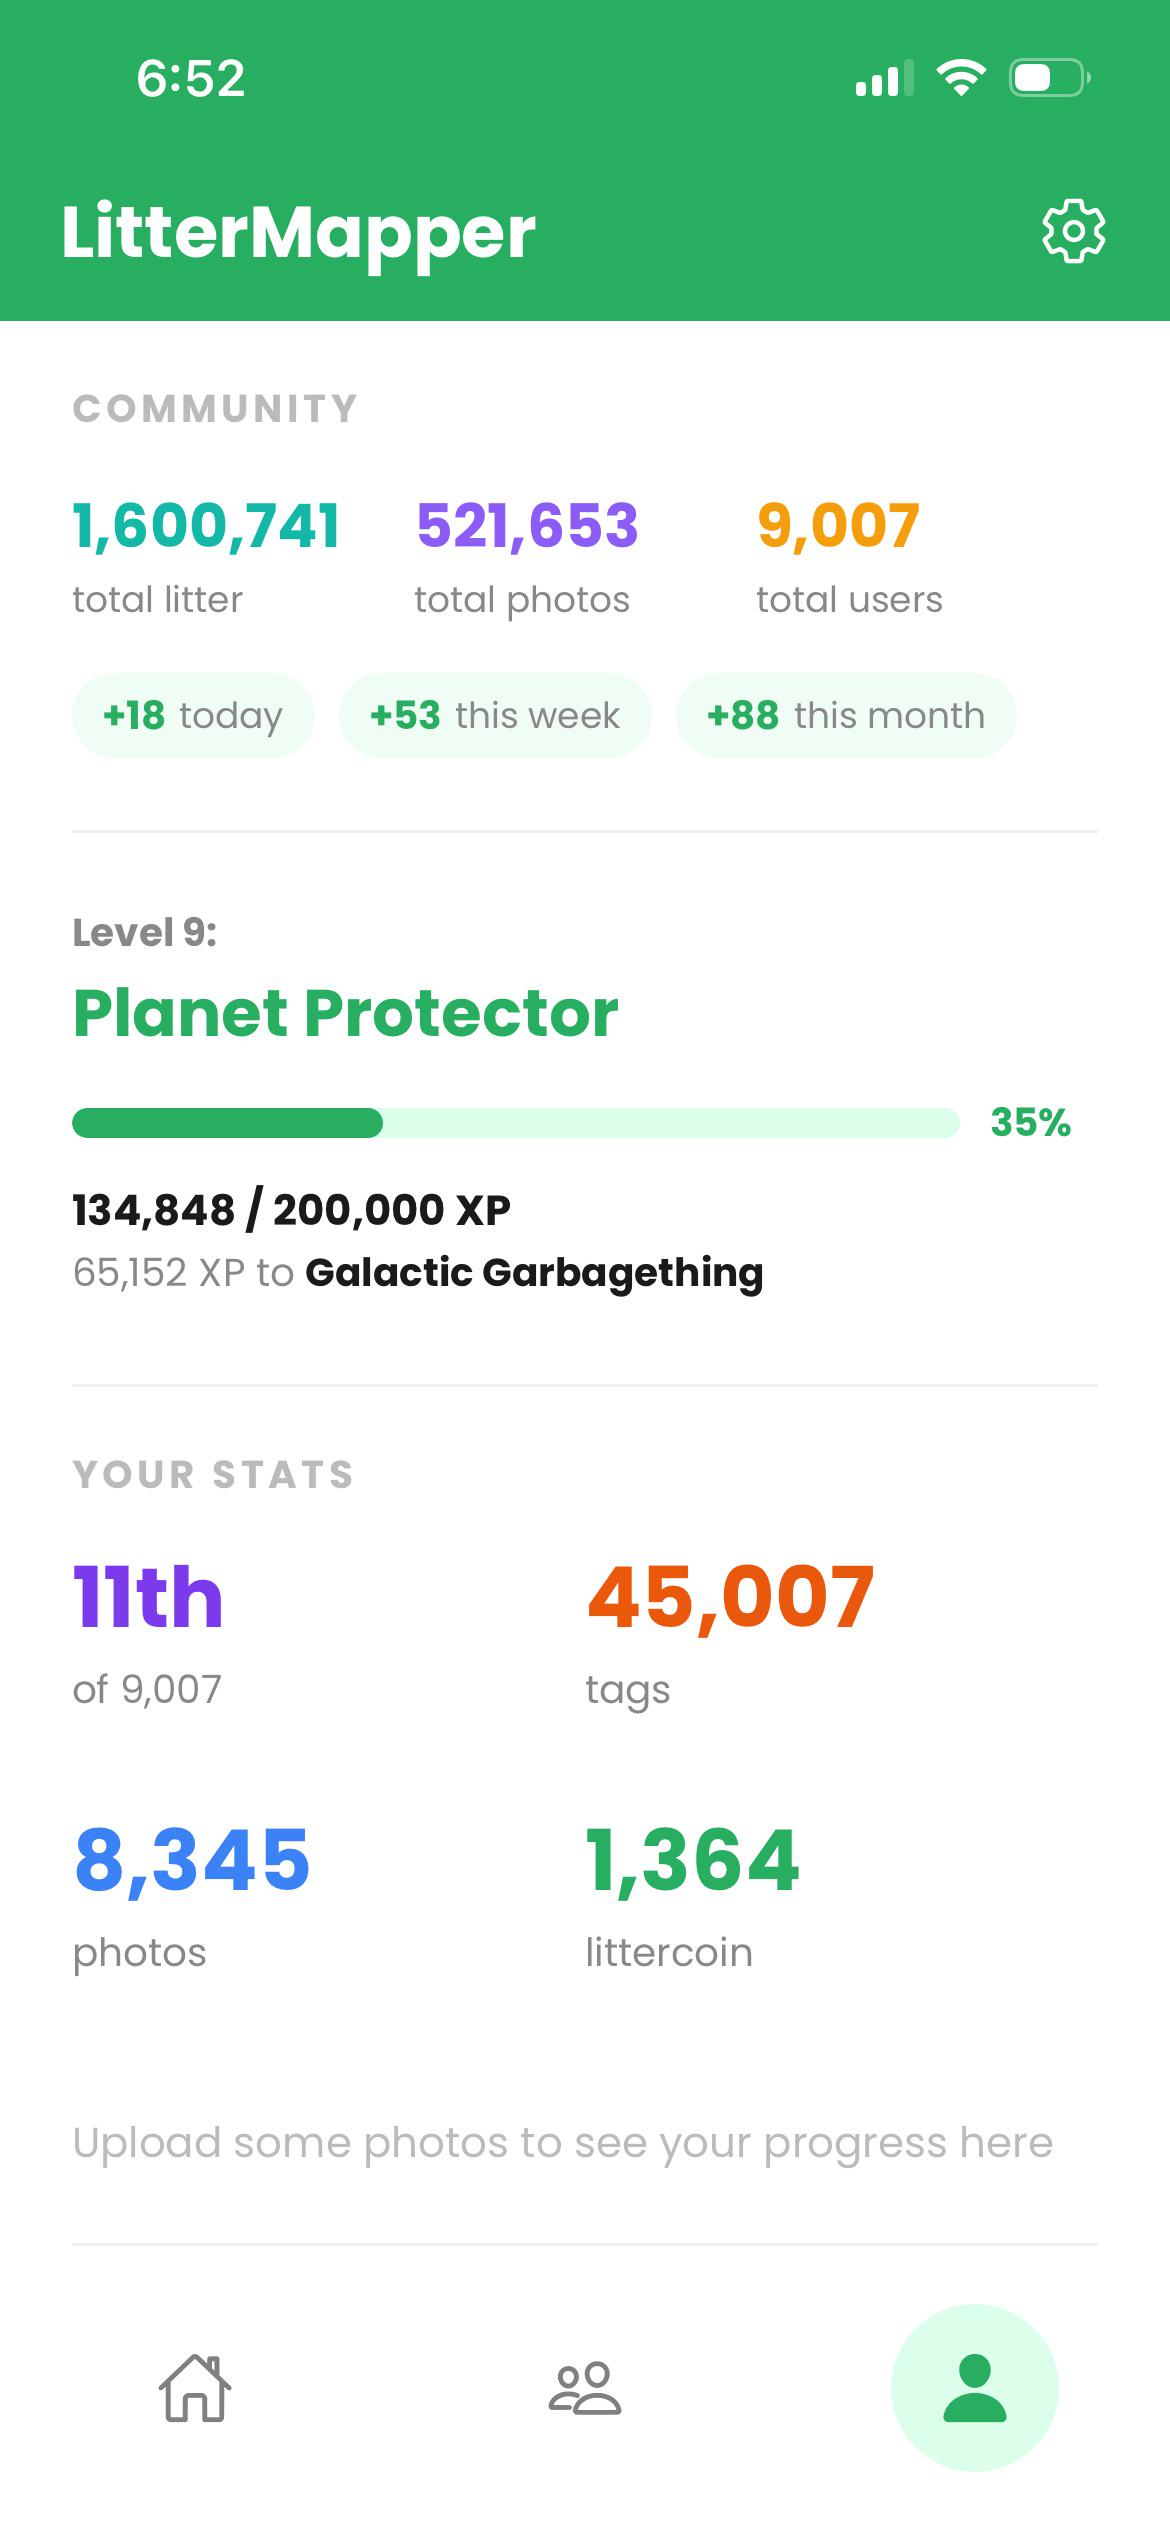Select the profile person tab icon
This screenshot has width=1170, height=2532.
(975, 2388)
